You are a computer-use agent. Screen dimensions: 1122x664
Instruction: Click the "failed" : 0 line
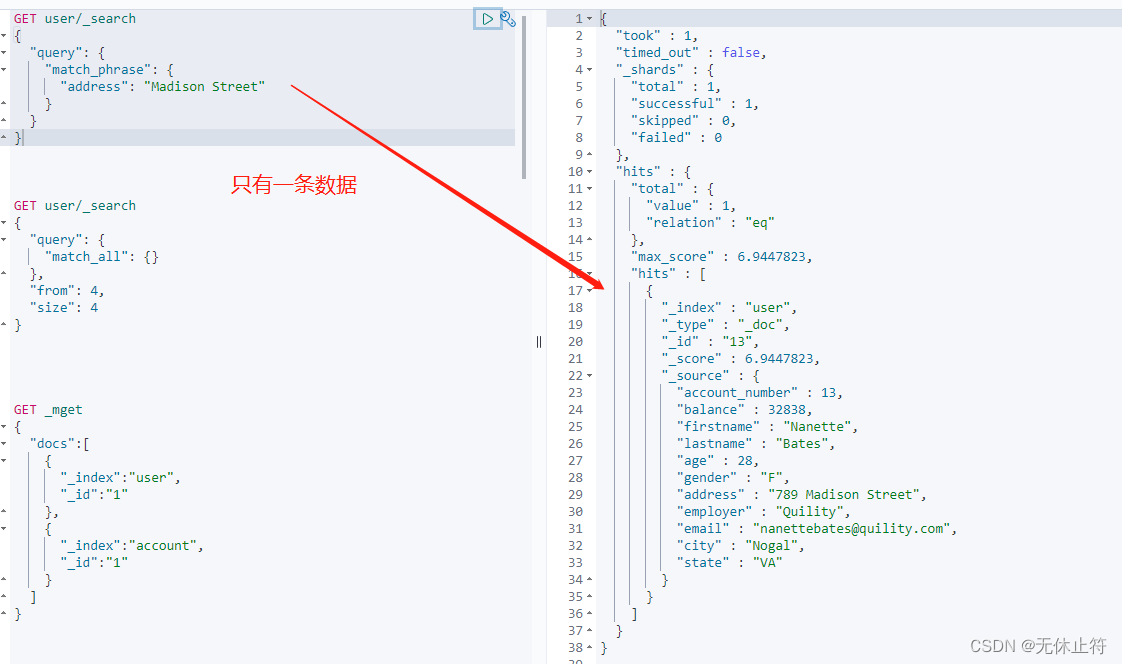point(676,137)
